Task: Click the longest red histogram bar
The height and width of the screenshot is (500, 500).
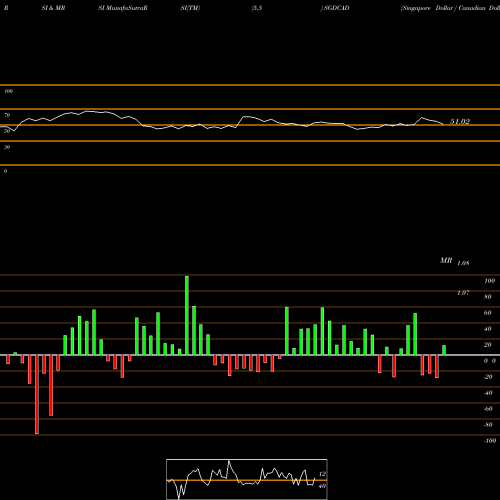Action: click(37, 394)
